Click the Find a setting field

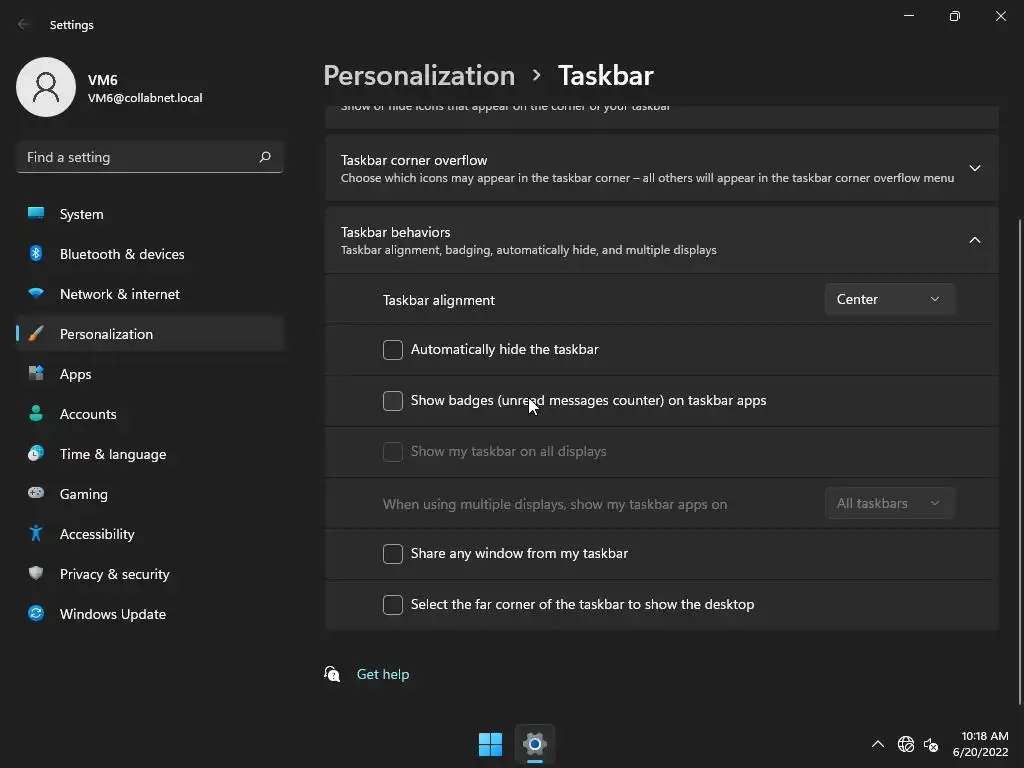[138, 157]
